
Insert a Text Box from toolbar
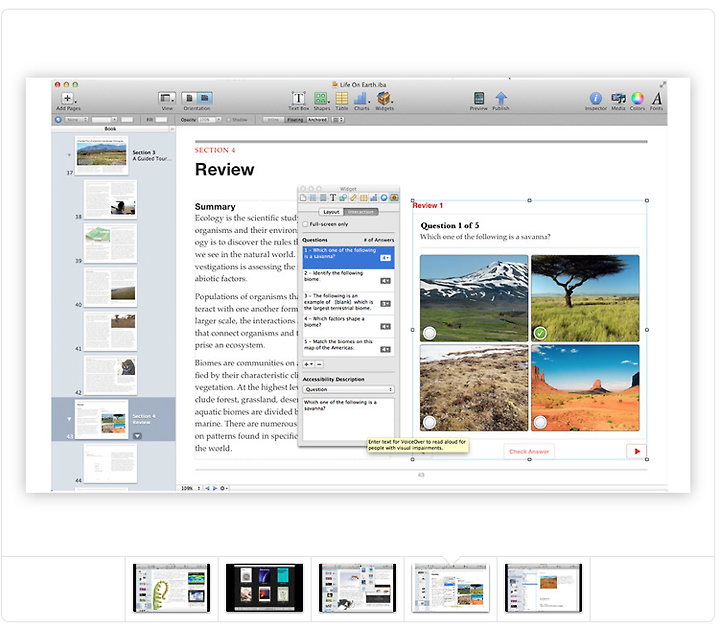(x=298, y=98)
